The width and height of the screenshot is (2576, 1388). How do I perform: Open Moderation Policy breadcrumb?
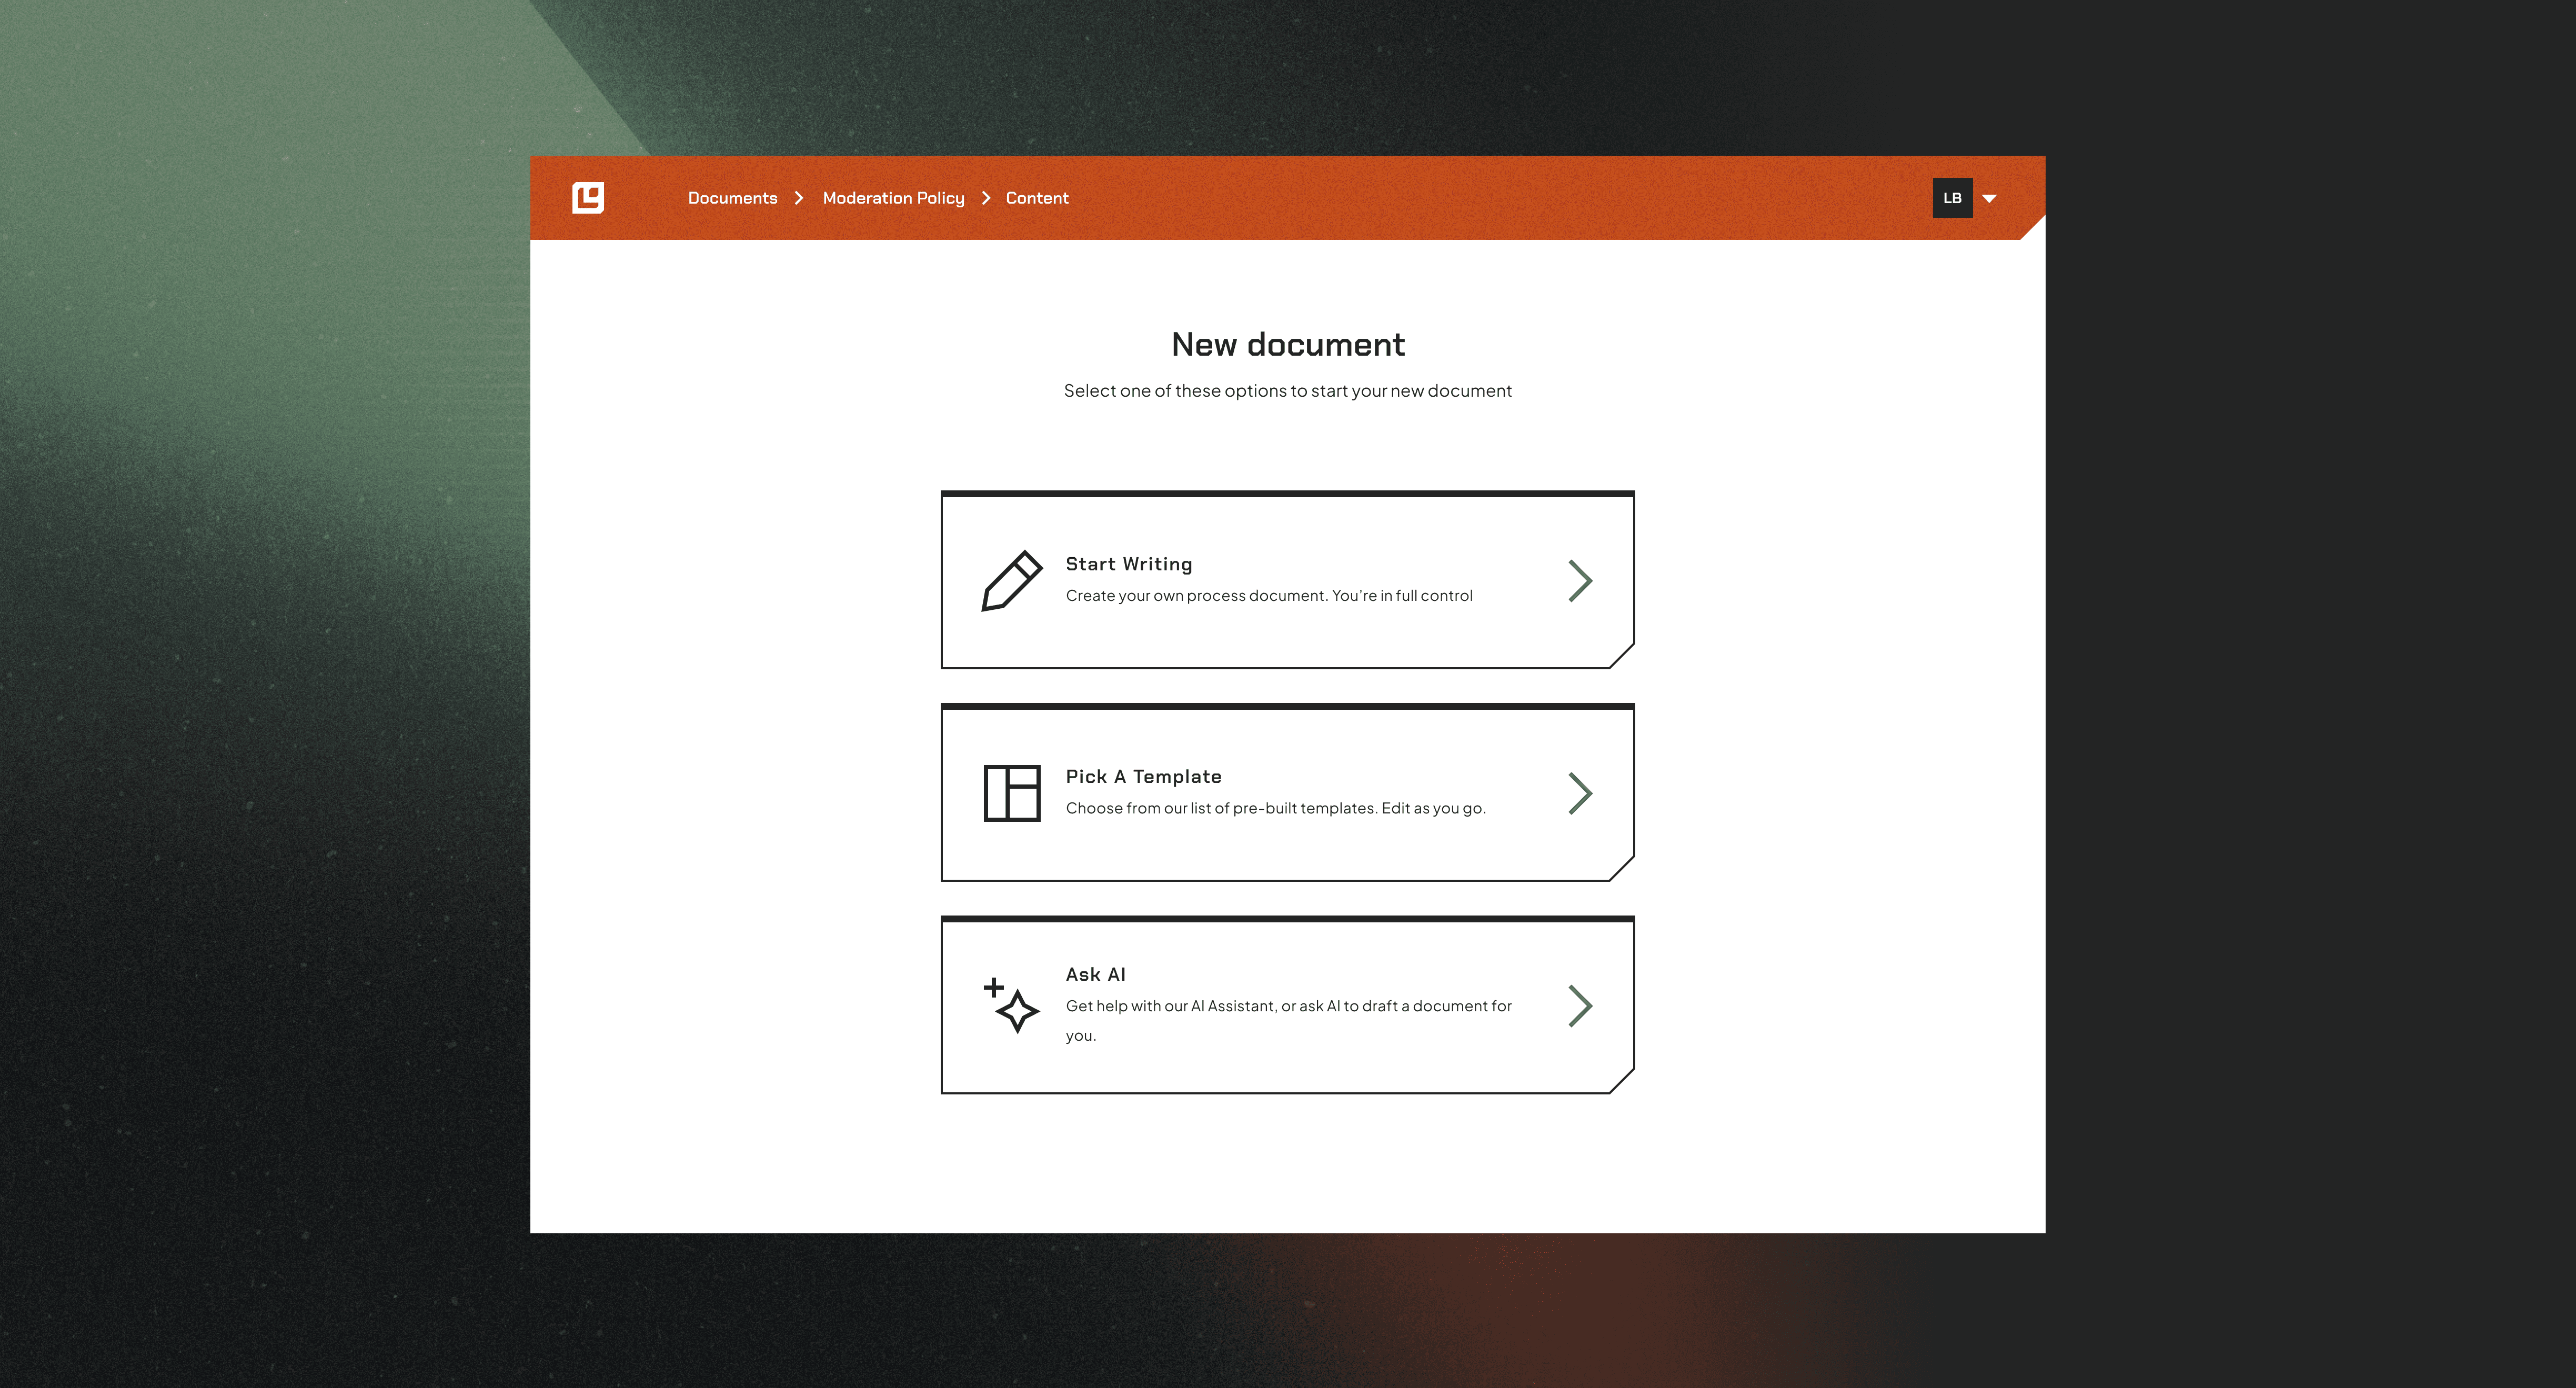(893, 198)
